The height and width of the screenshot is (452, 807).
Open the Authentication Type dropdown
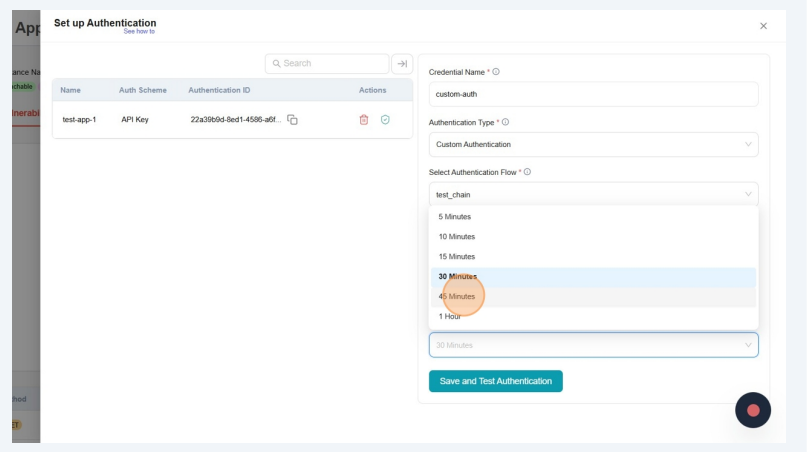point(593,144)
